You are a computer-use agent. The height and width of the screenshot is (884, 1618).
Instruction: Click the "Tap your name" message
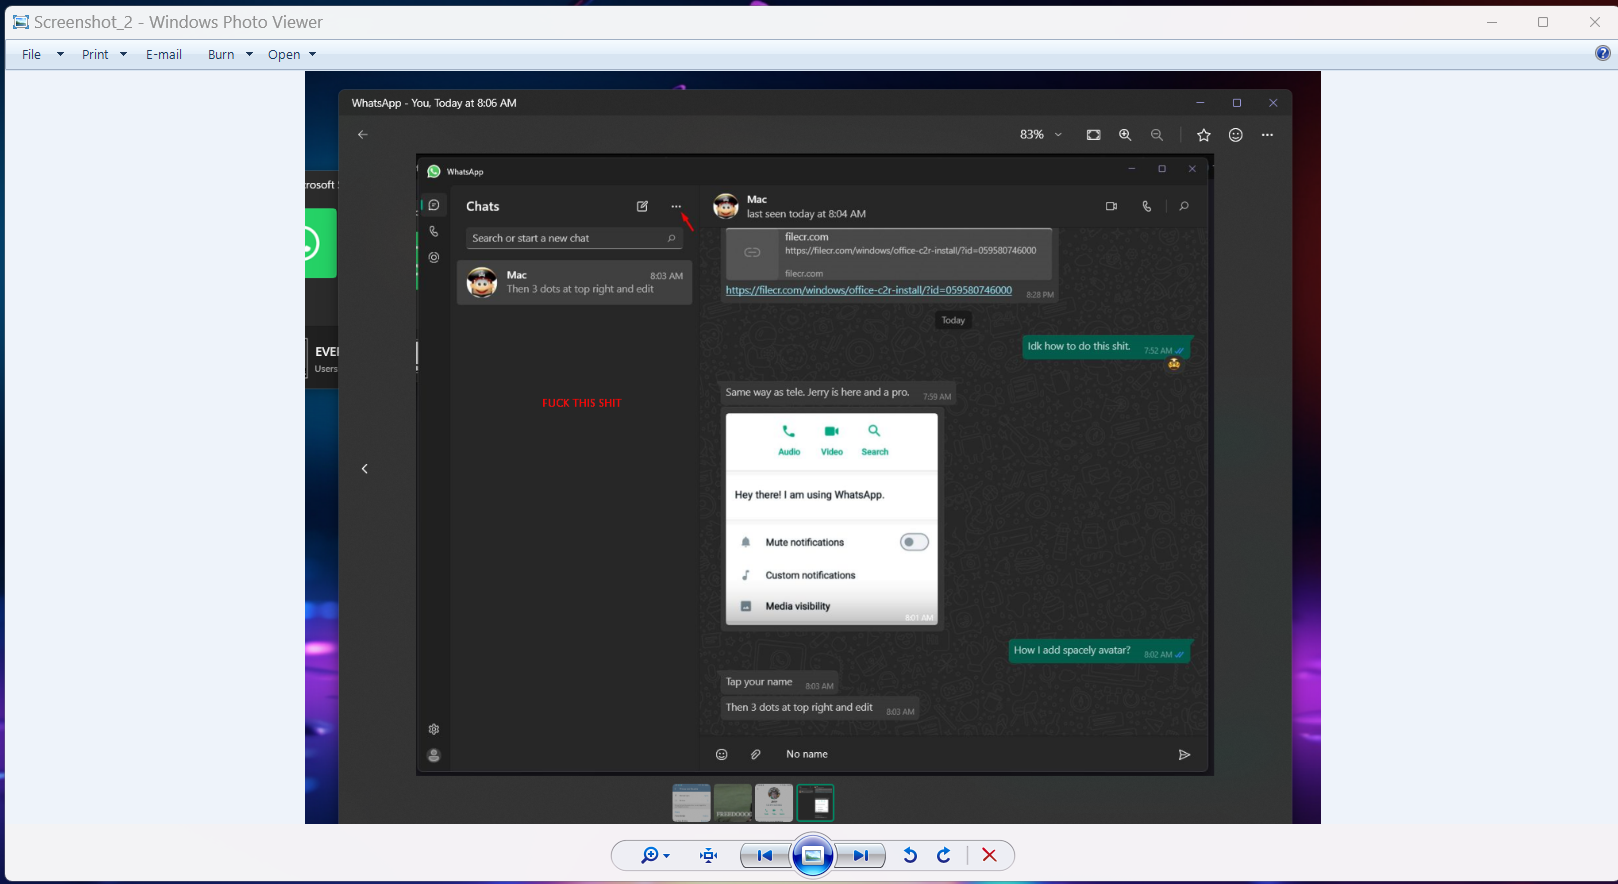(x=779, y=683)
